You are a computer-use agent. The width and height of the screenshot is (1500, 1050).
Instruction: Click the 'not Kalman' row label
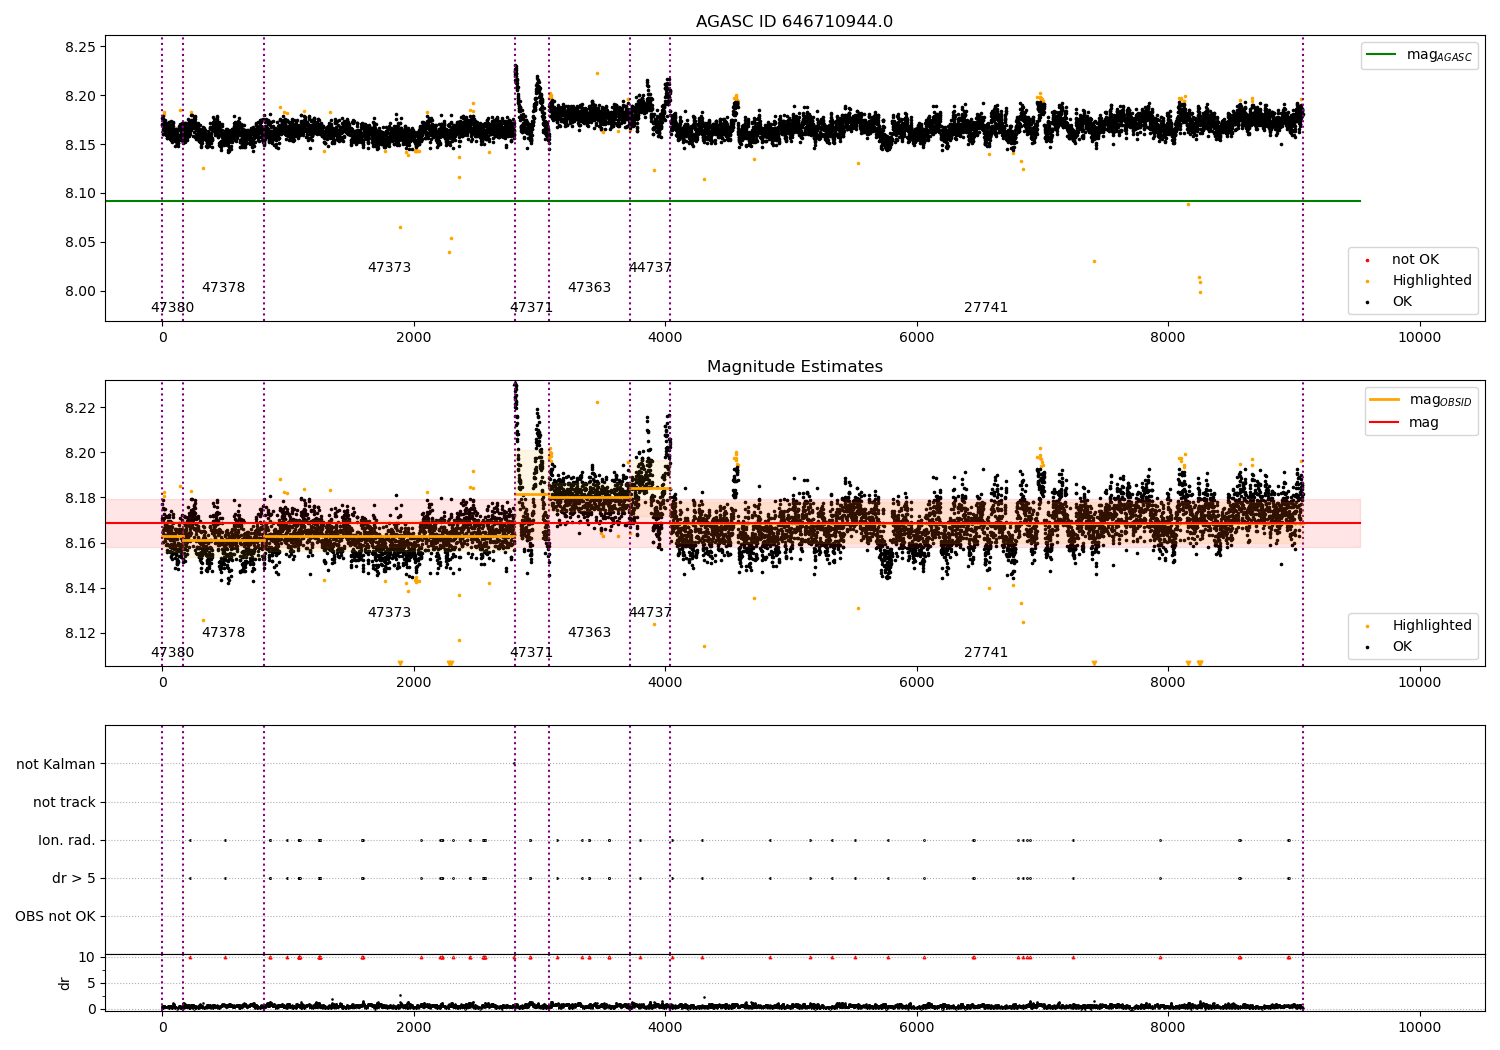[56, 764]
